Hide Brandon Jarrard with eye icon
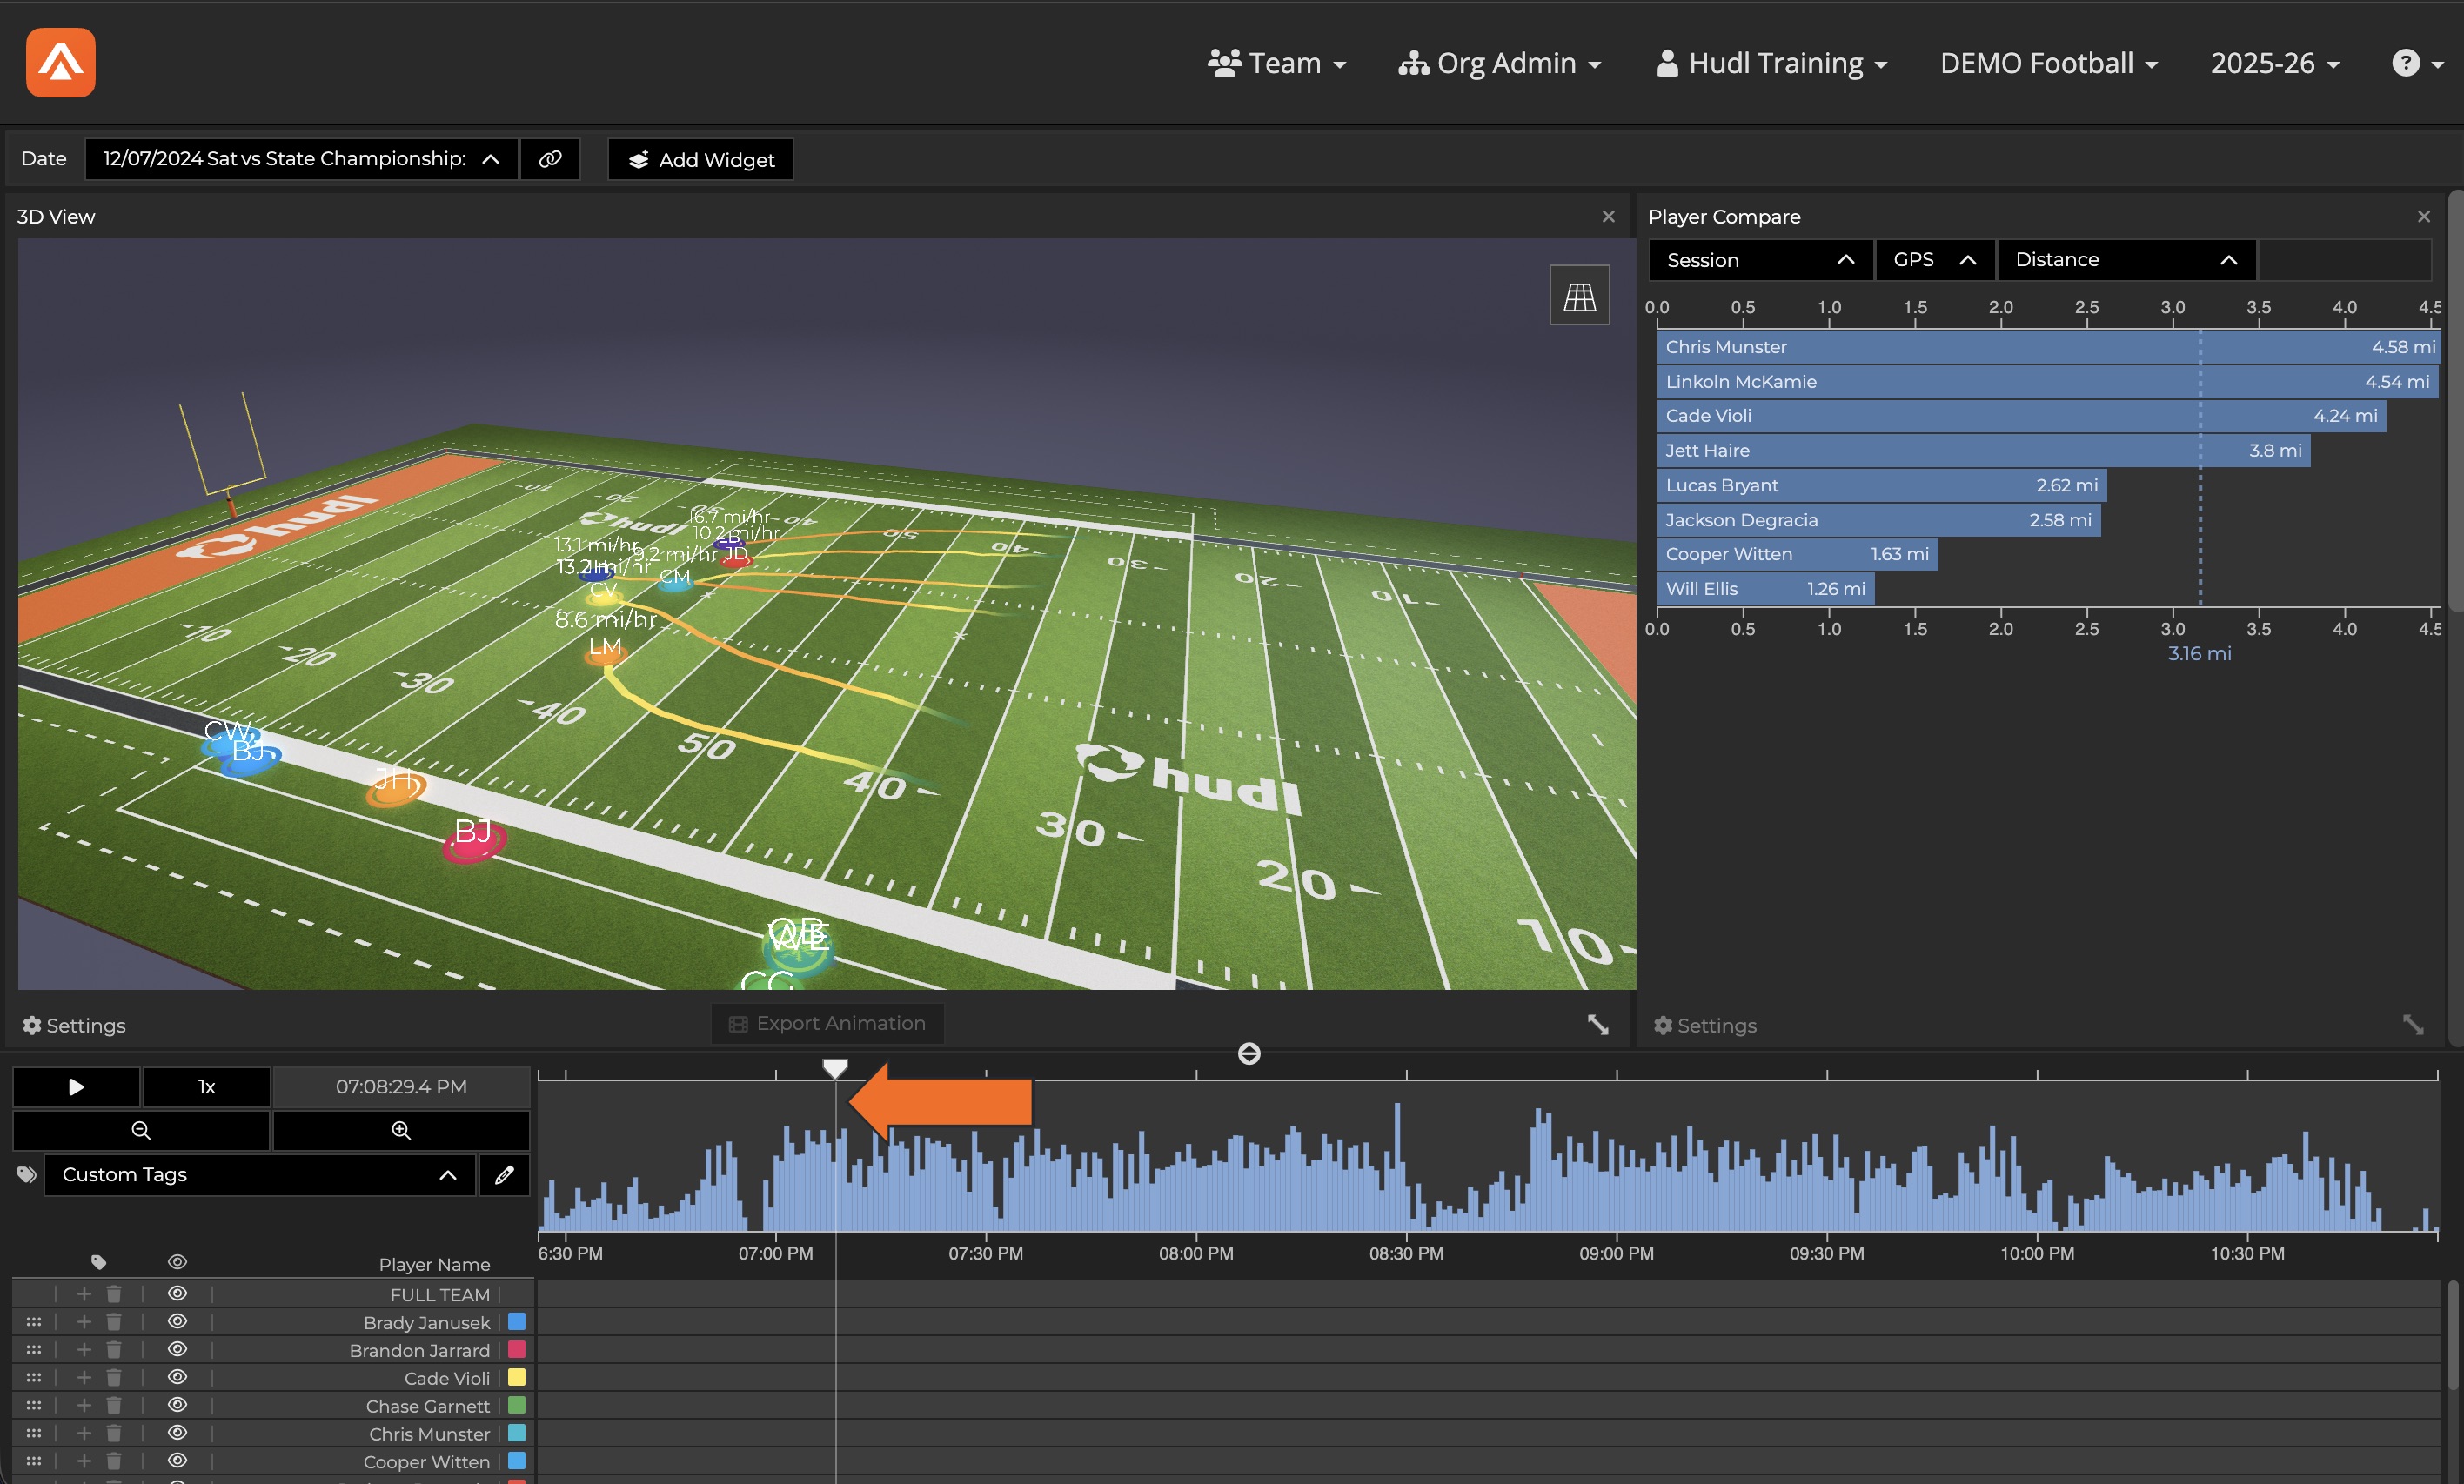Viewport: 2464px width, 1484px height. (178, 1349)
